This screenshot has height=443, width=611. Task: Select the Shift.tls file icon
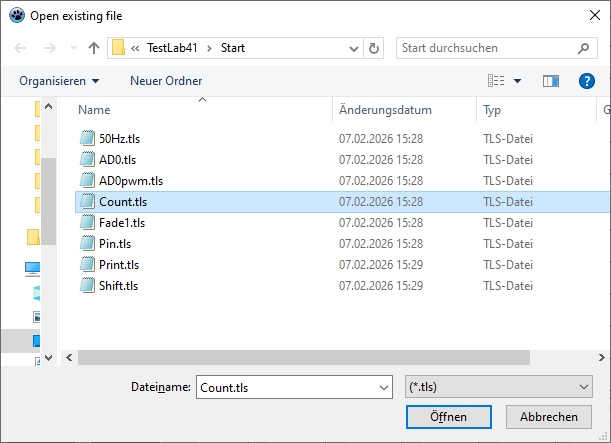click(x=88, y=286)
